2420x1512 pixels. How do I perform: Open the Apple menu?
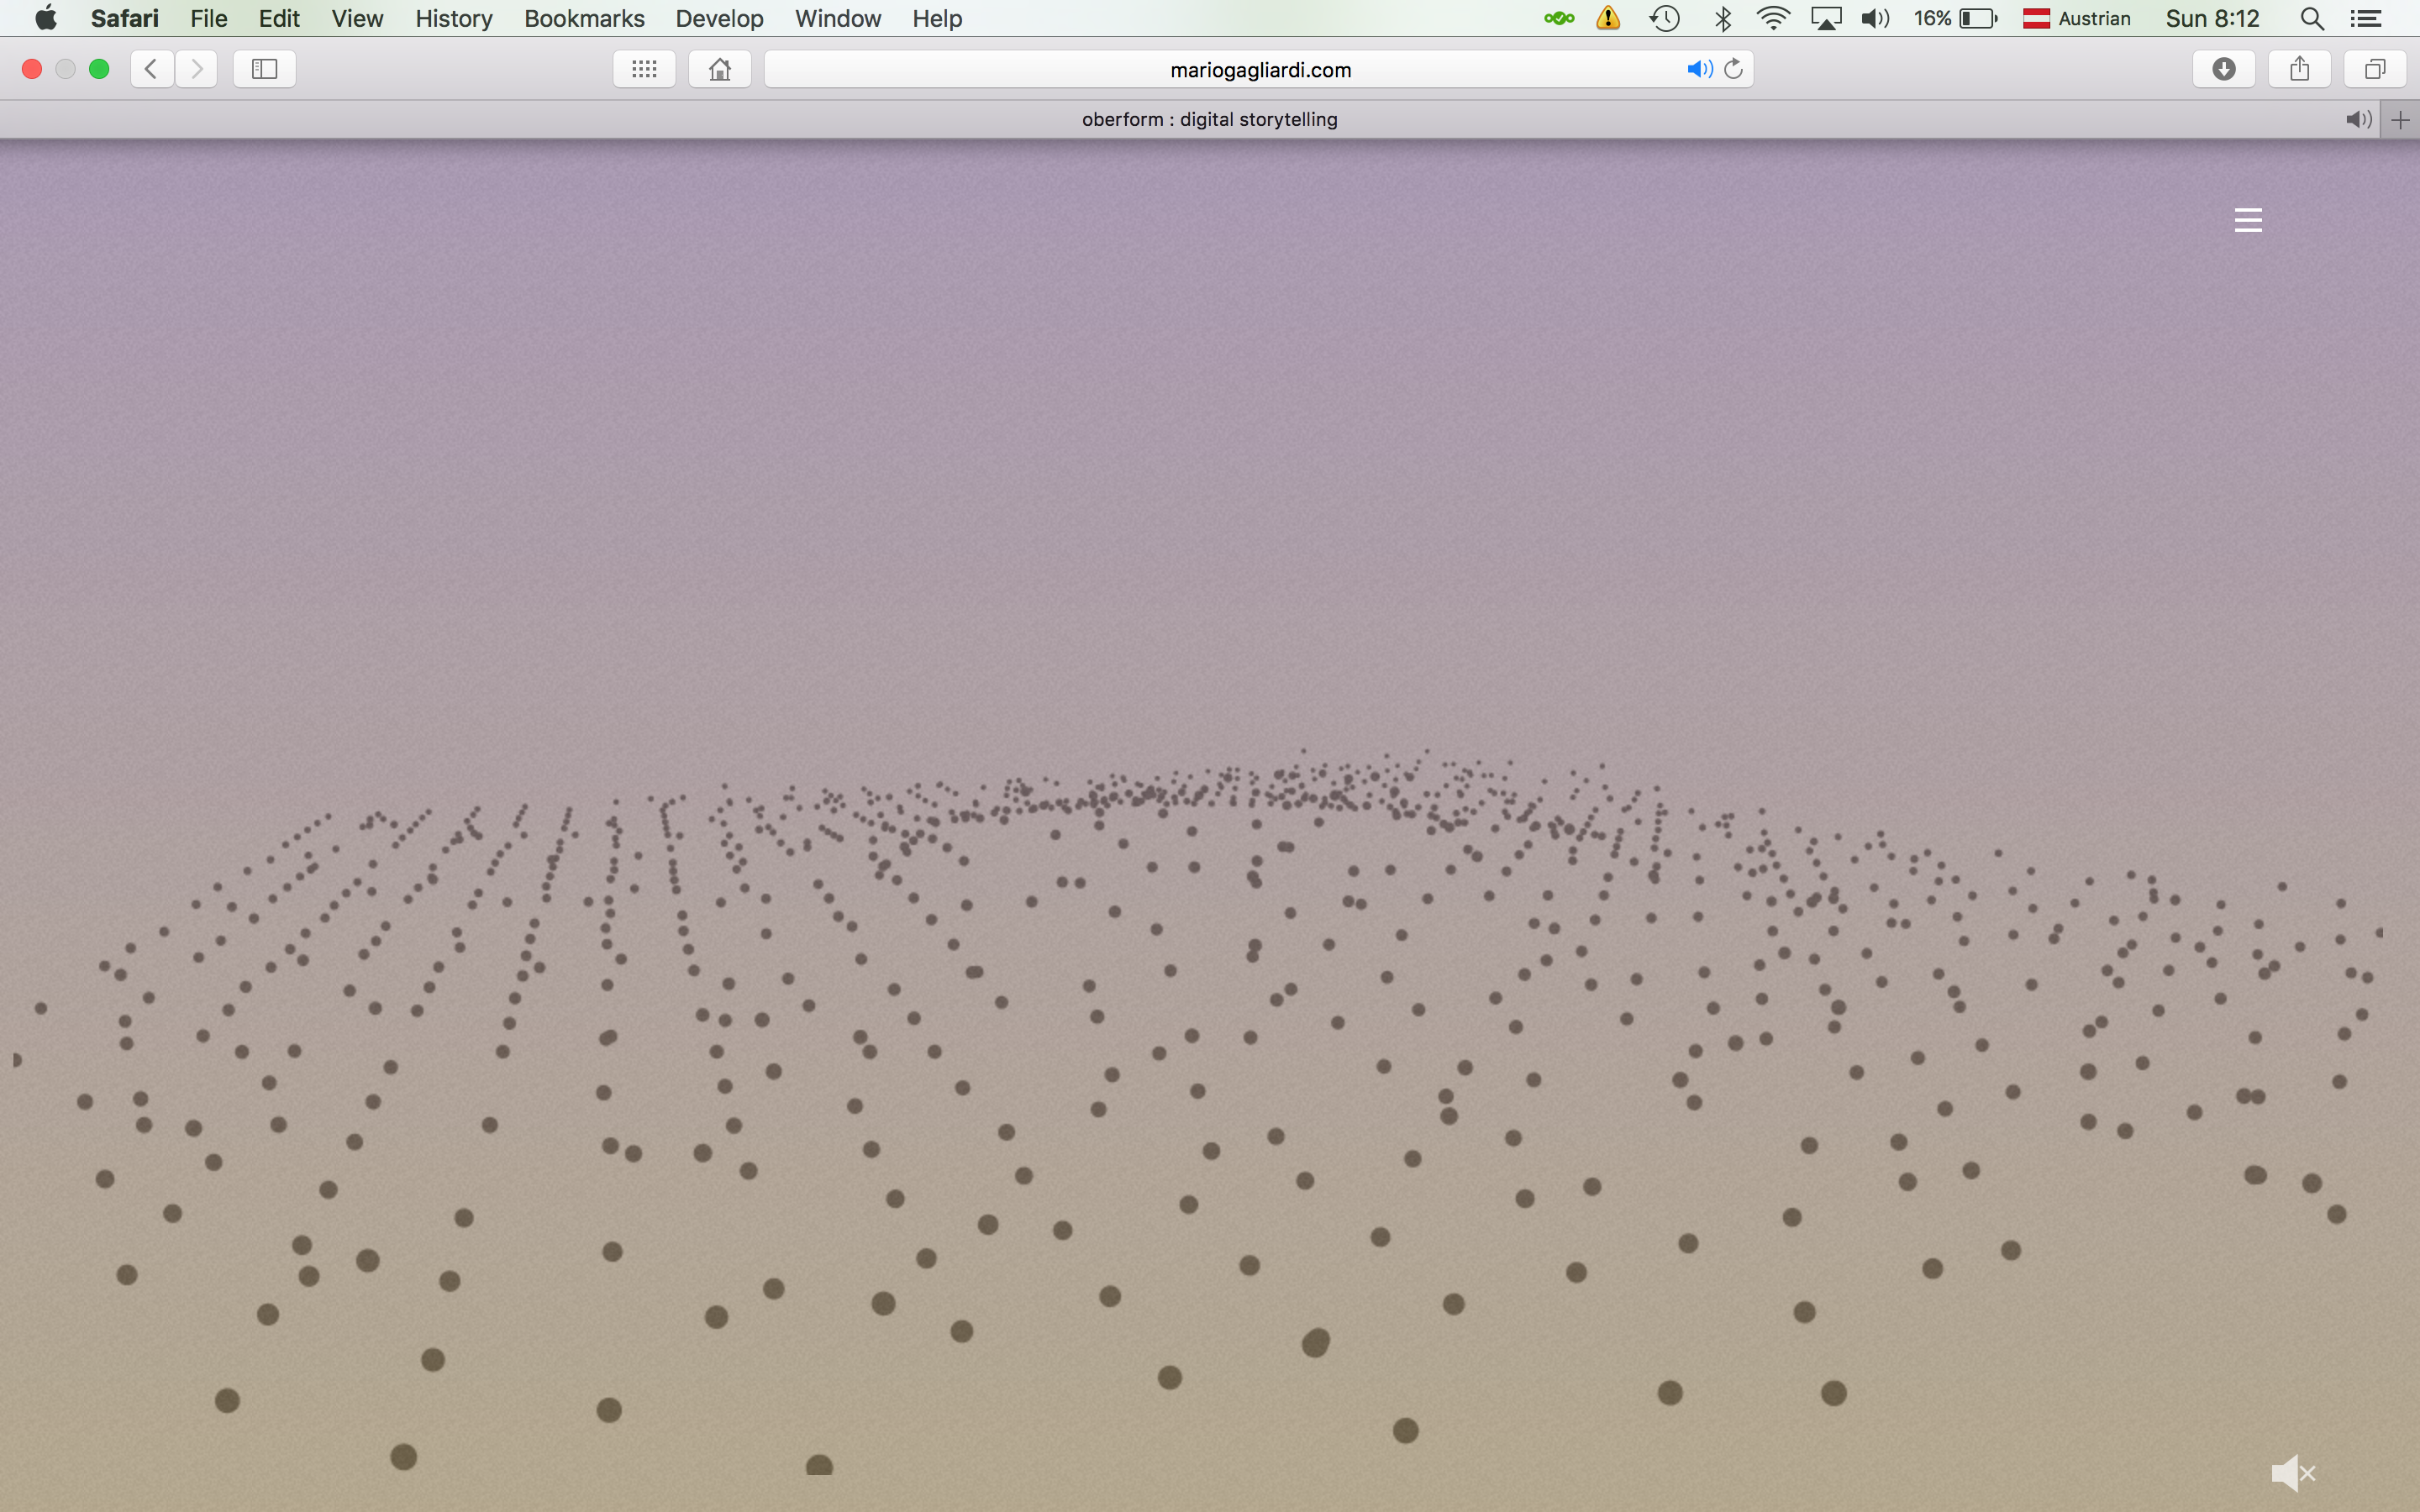point(46,18)
